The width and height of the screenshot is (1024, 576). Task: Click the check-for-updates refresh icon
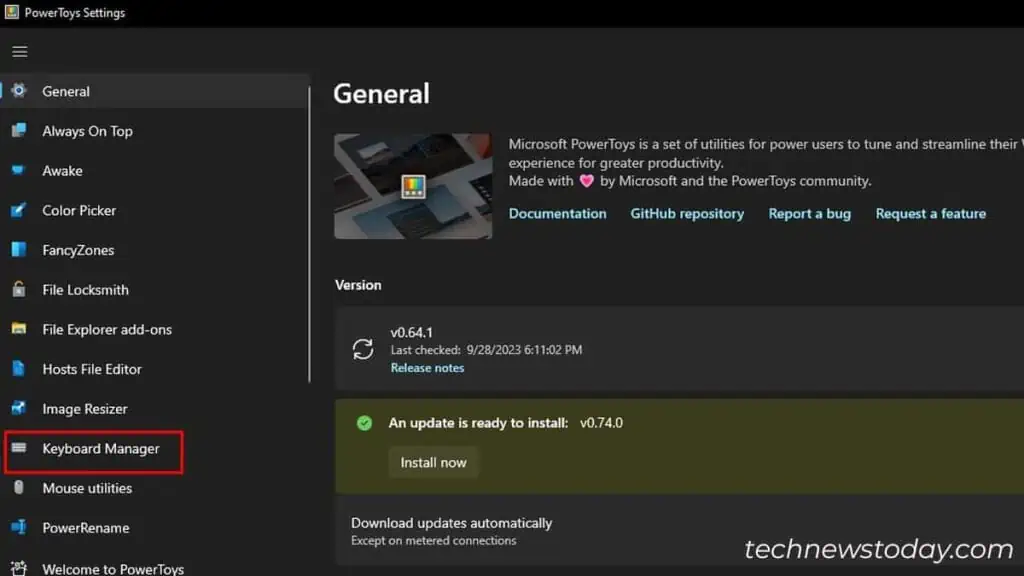point(362,349)
